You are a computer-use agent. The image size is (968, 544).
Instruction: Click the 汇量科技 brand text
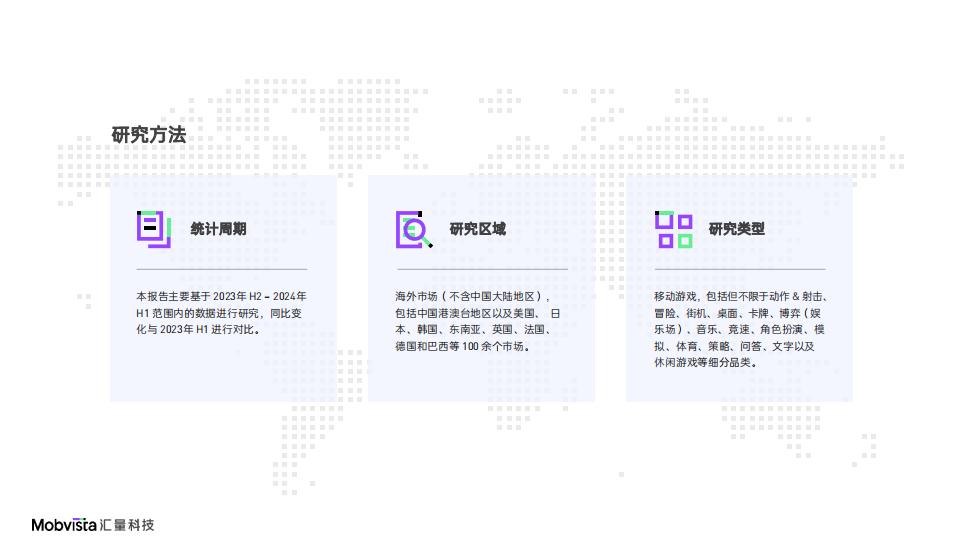[127, 525]
